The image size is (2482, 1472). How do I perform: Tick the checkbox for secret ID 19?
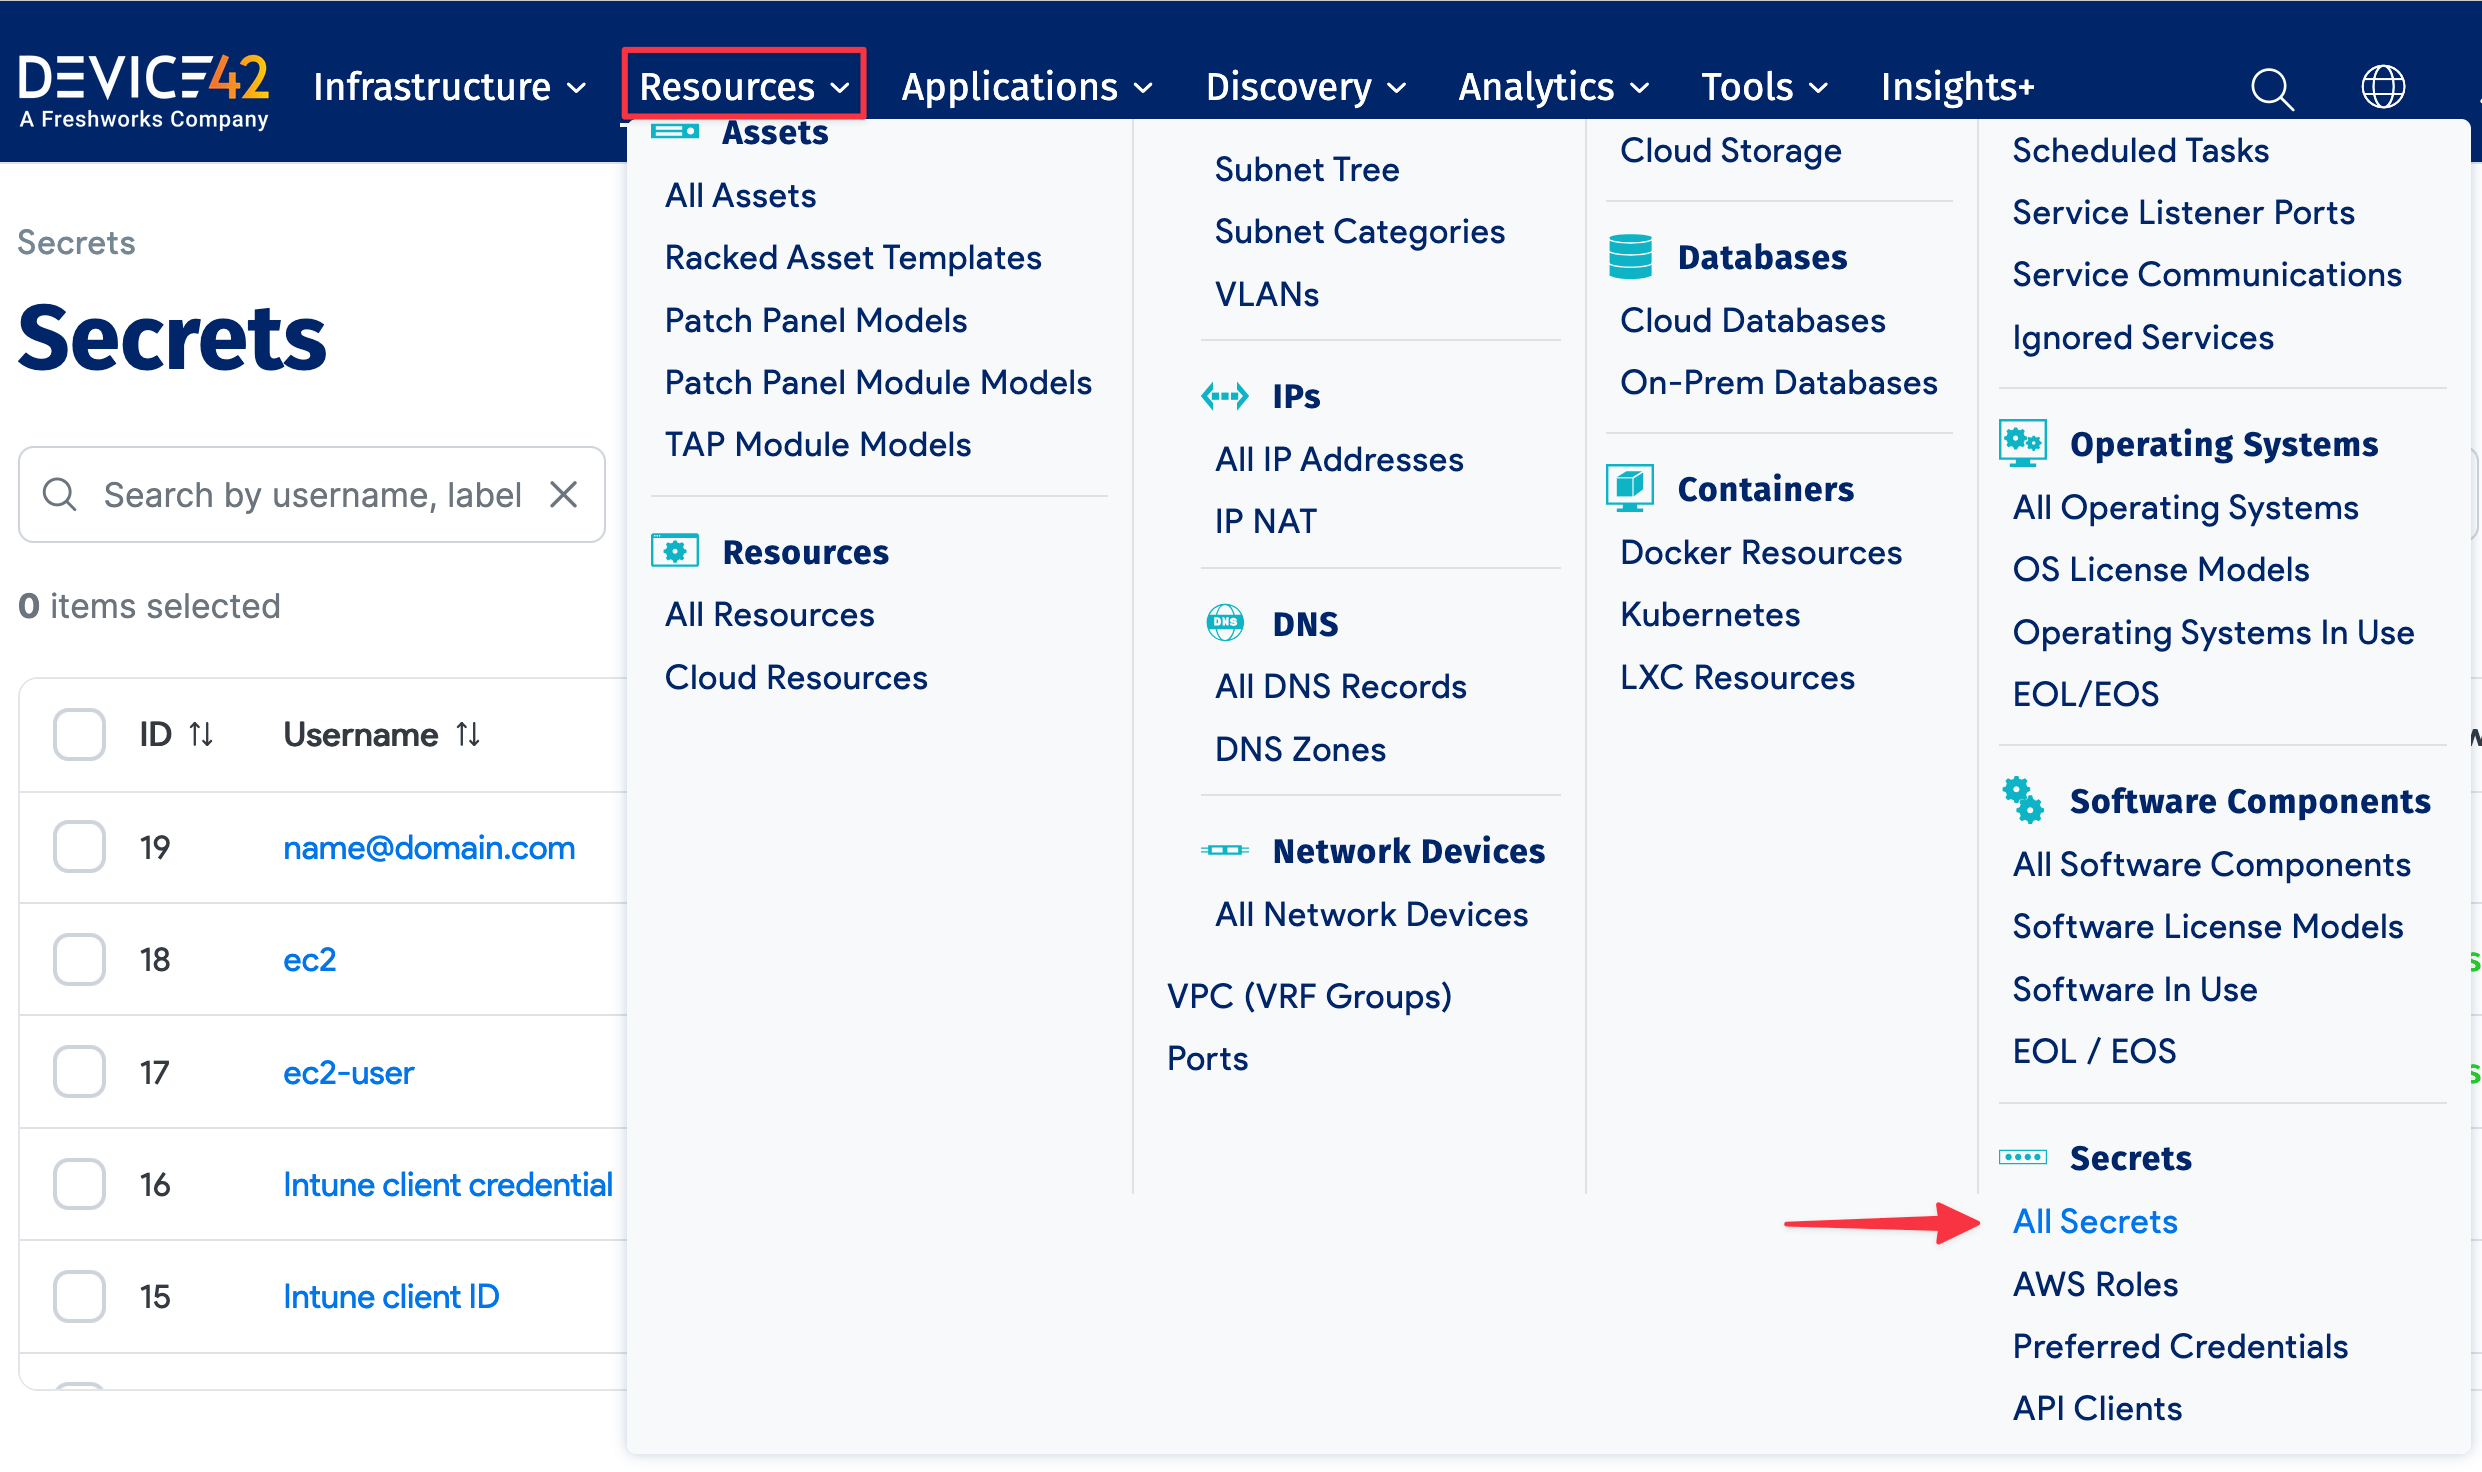(x=80, y=847)
